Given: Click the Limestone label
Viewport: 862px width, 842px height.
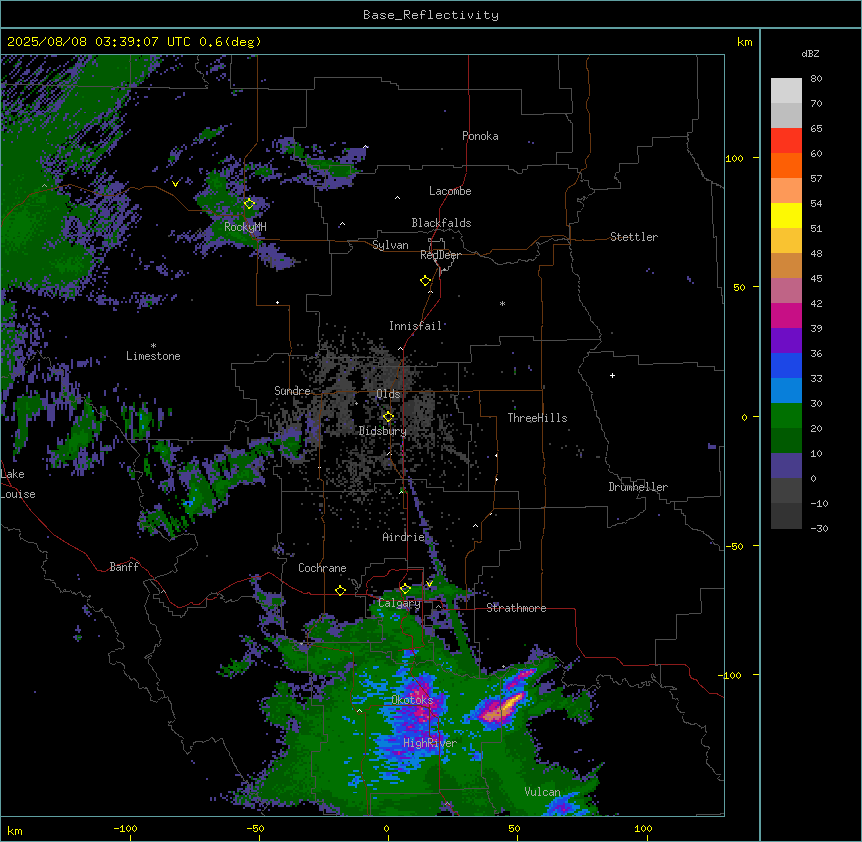Looking at the screenshot, I should click(x=153, y=356).
